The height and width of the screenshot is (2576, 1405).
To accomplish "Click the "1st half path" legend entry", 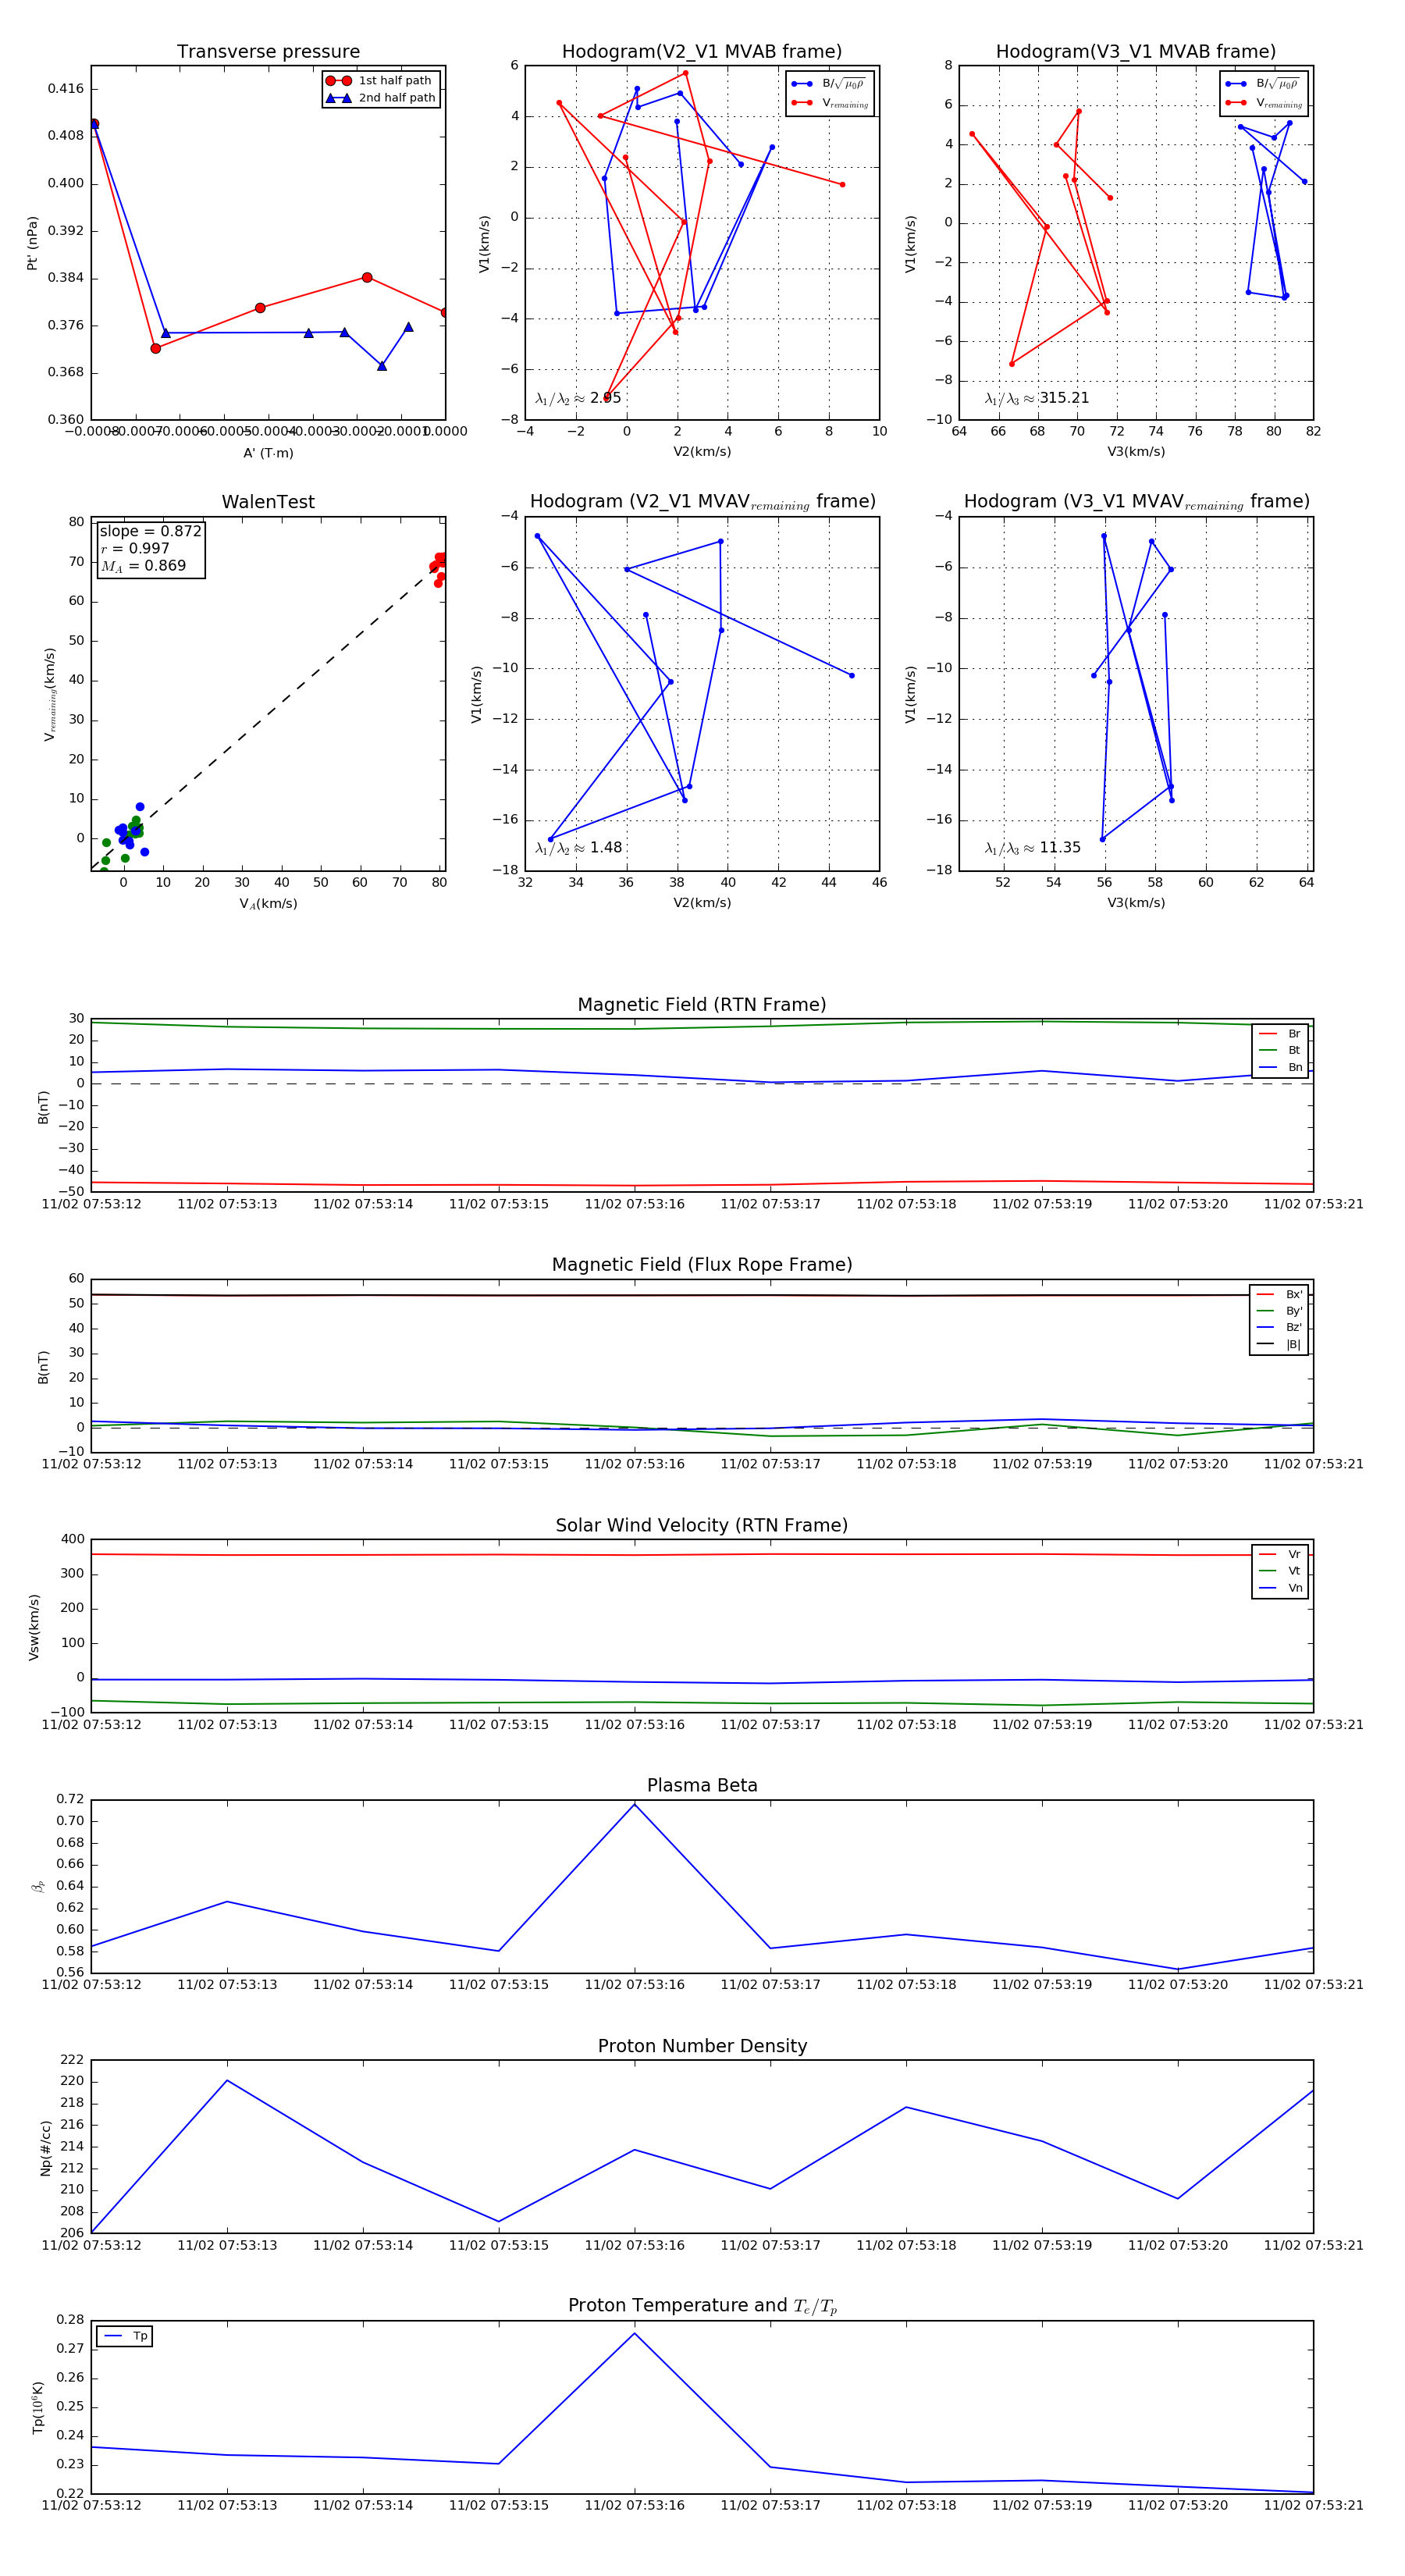I will [380, 81].
